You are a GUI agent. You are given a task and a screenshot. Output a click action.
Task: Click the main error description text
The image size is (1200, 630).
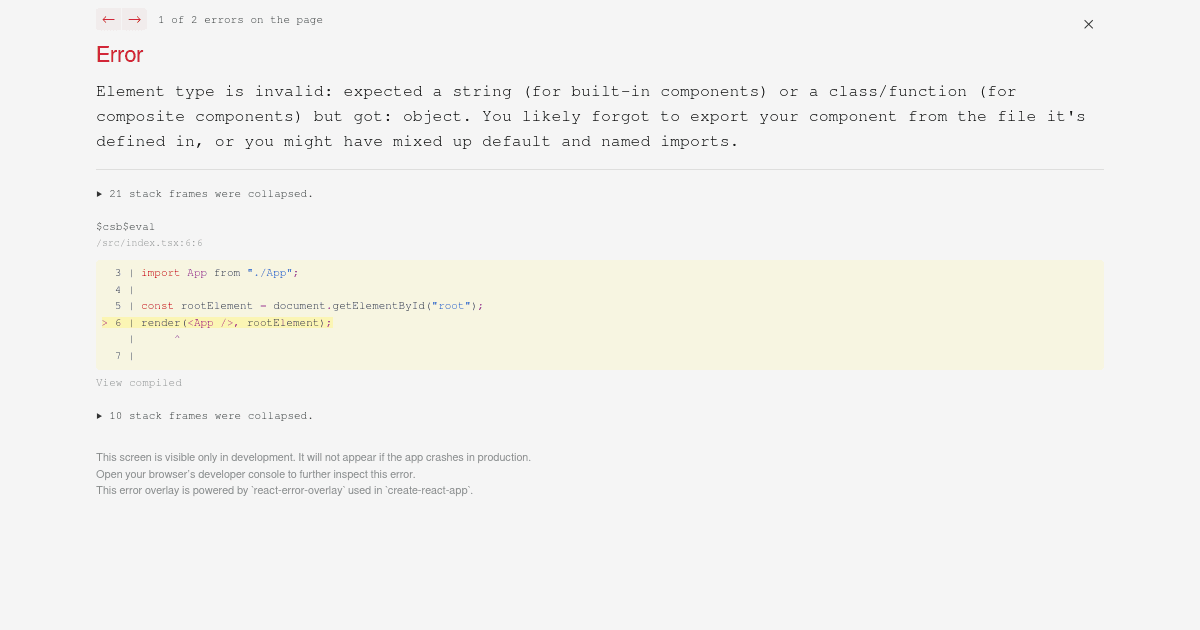click(x=590, y=115)
